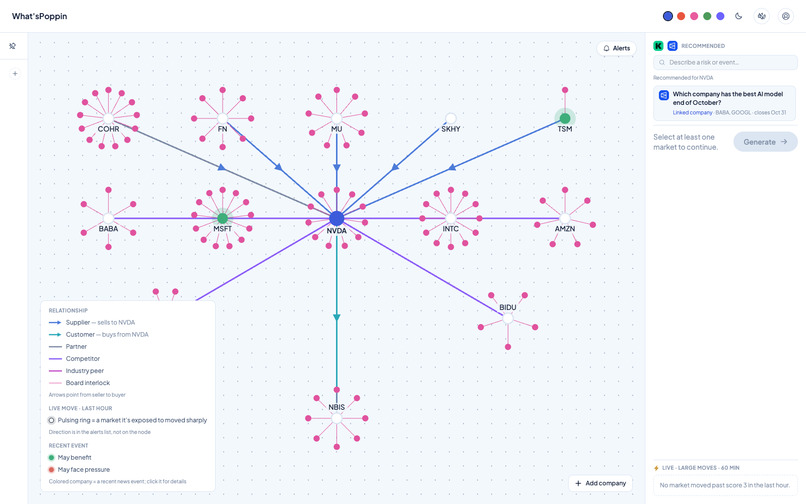Screen dimensions: 806x504
Task: Select the BABA company node
Action: [108, 219]
